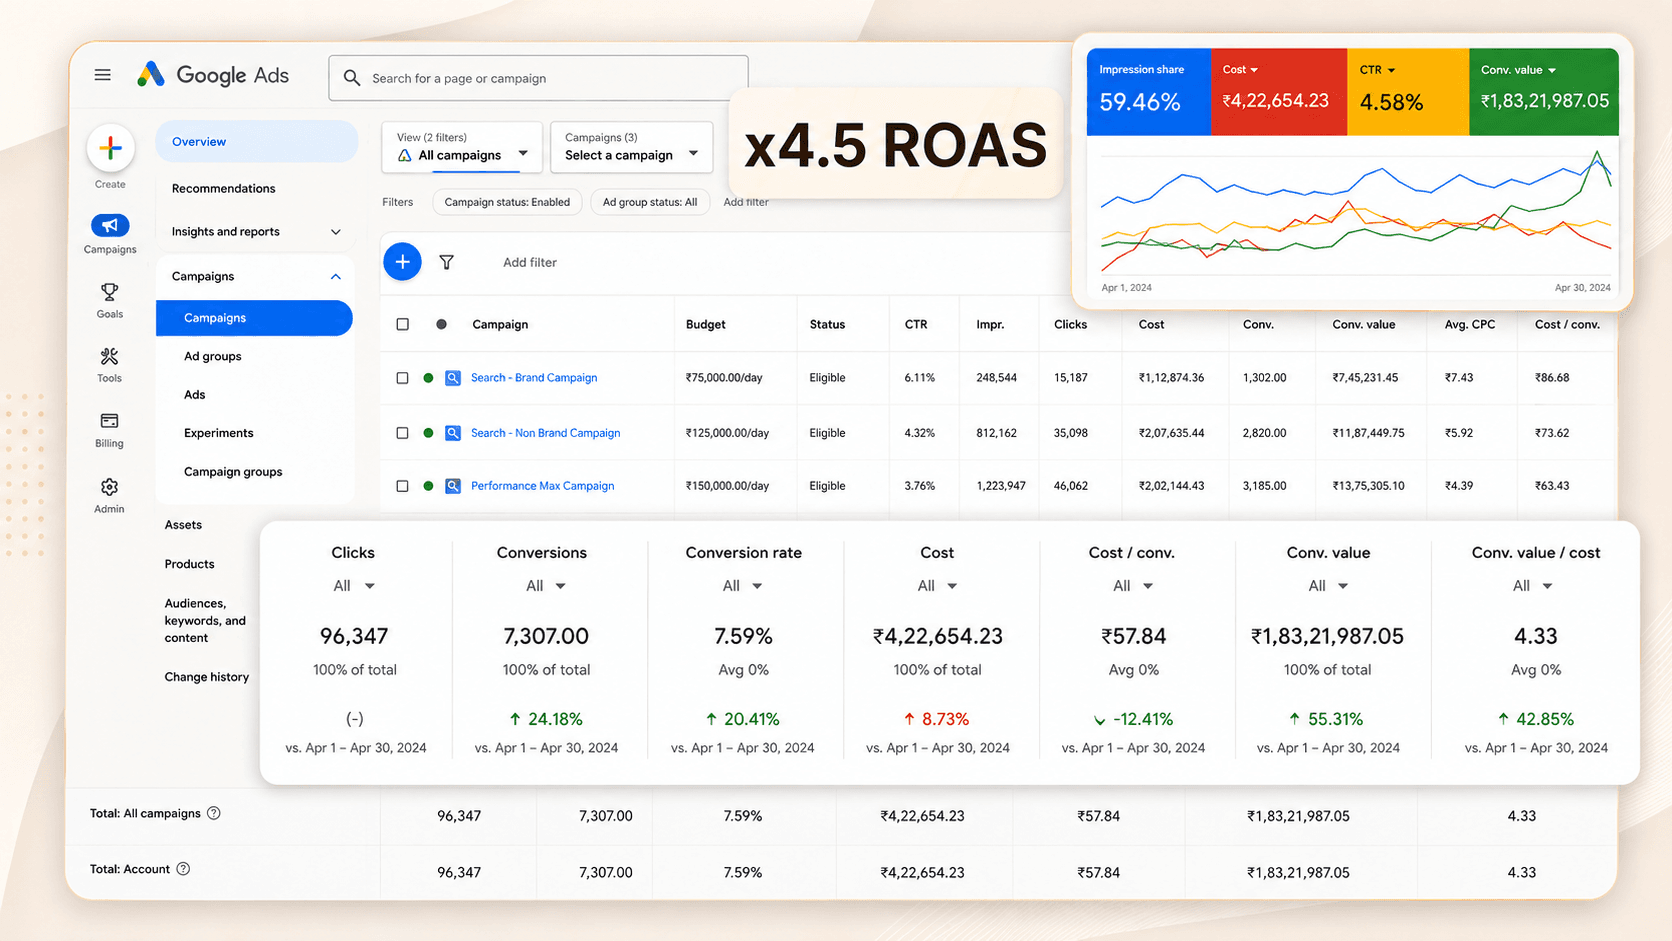
Task: Click the Create plus icon
Action: pos(110,148)
